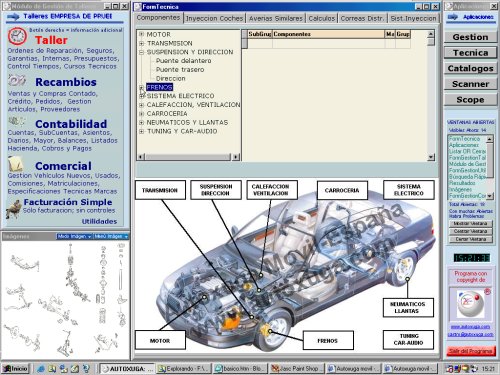Image resolution: width=500 pixels, height=375 pixels.
Task: Open the Taller clock icon
Action: 17,37
